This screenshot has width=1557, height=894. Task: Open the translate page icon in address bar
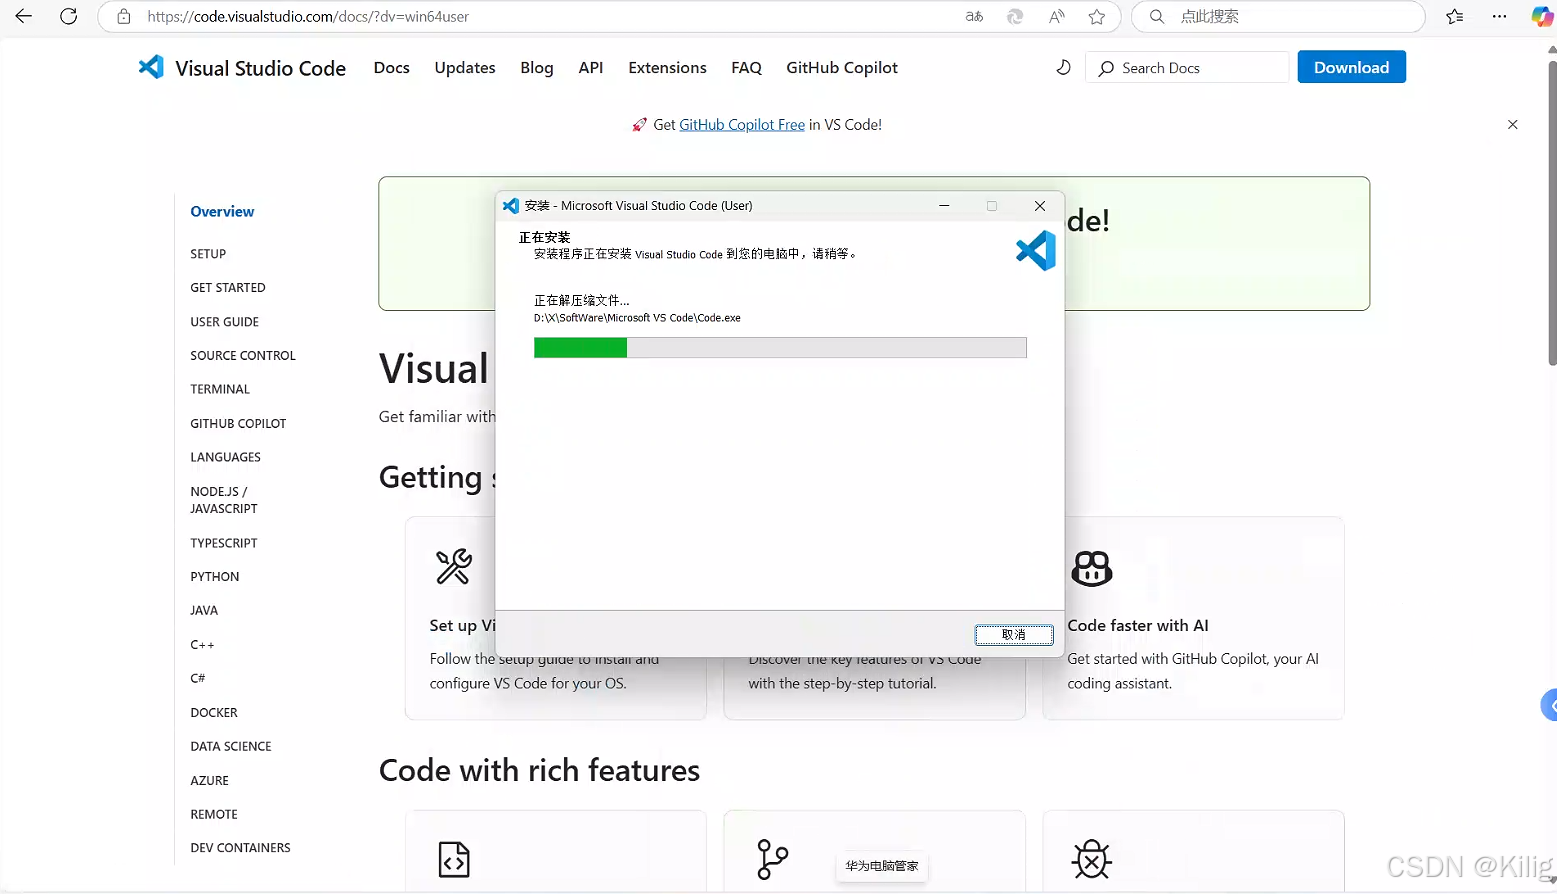coord(974,16)
